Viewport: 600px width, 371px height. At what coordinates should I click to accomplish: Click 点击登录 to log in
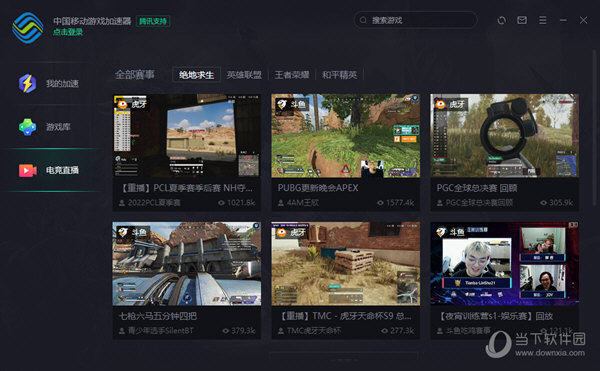point(68,32)
